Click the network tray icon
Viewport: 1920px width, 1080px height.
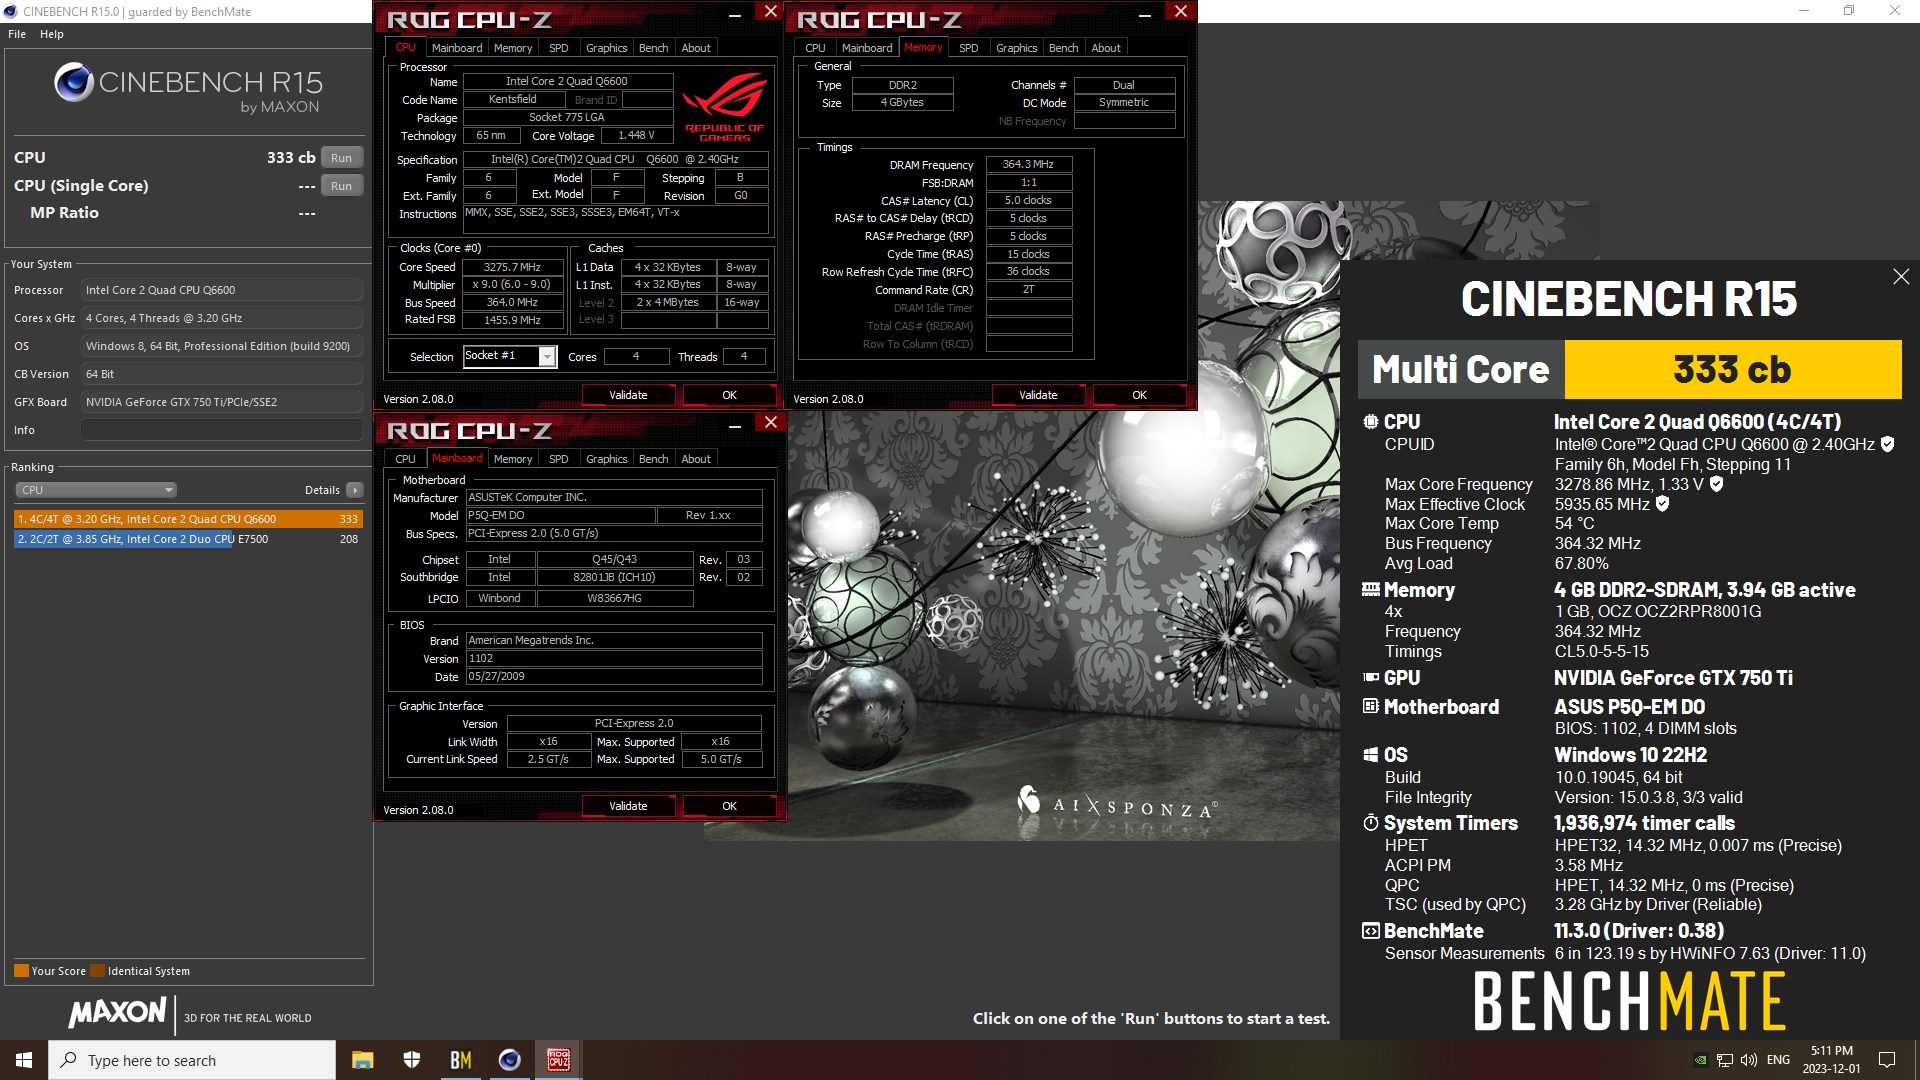click(1725, 1060)
